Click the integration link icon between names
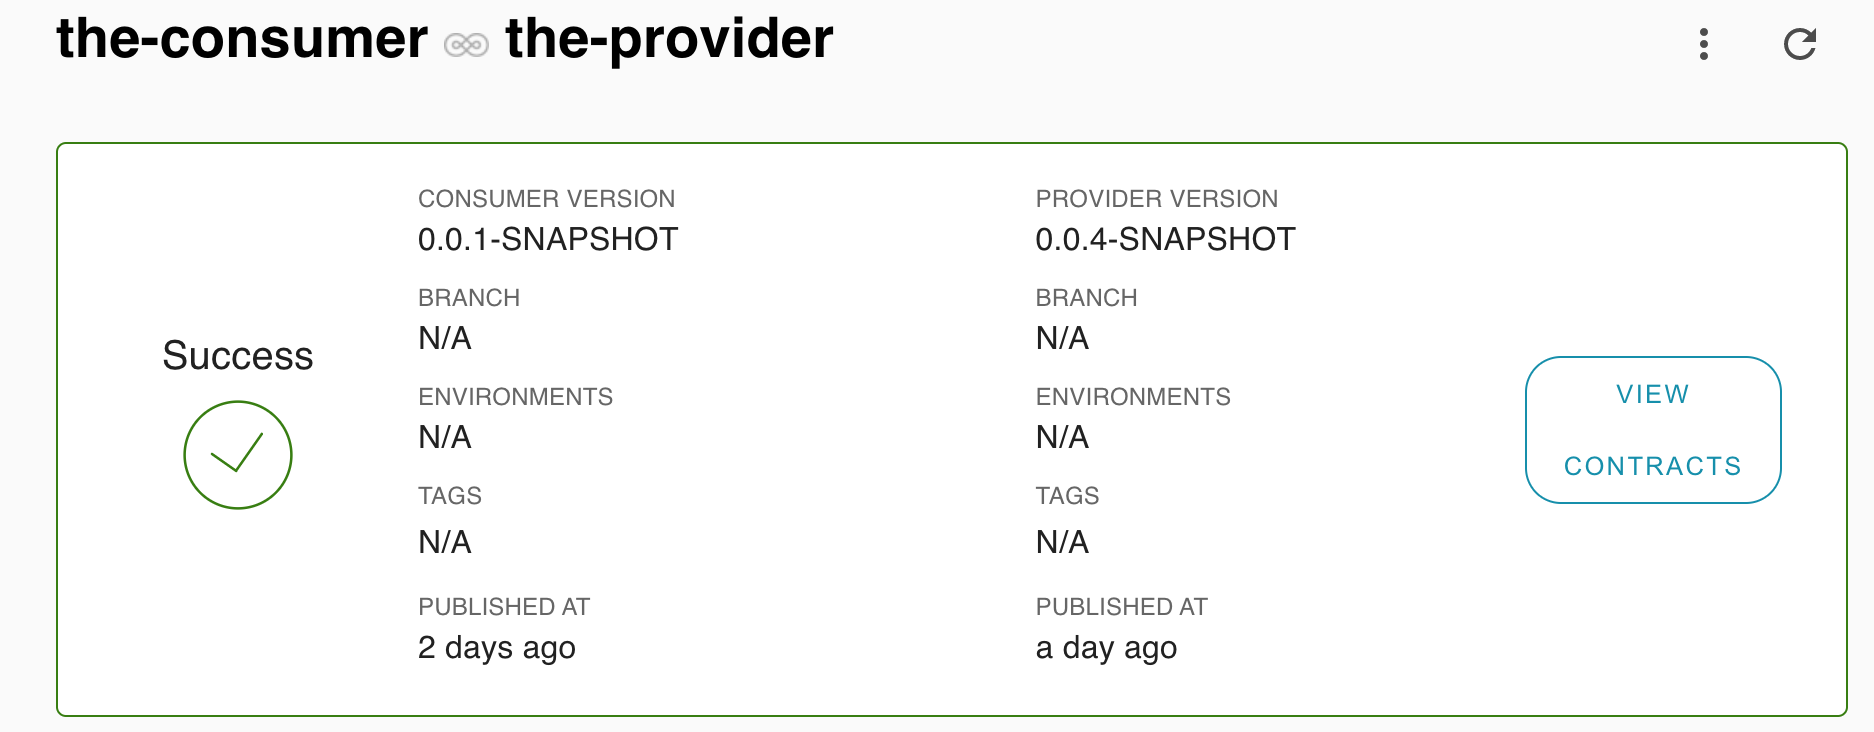 (x=466, y=45)
